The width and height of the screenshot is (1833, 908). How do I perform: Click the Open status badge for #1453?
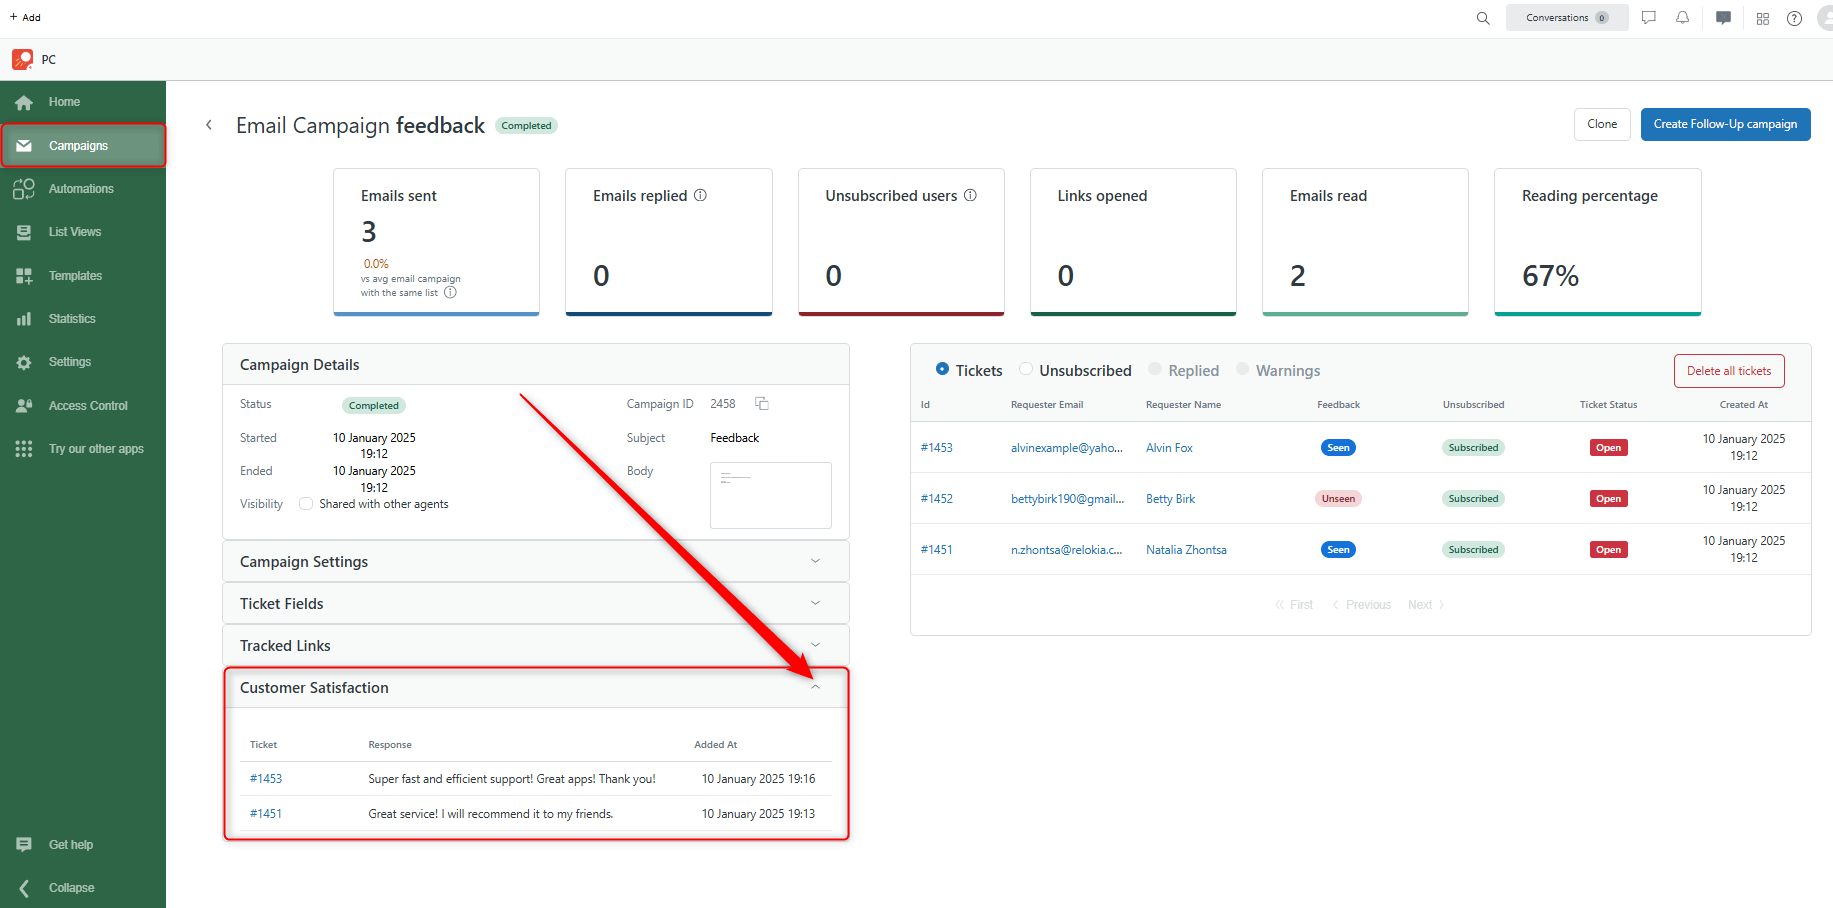(x=1608, y=448)
